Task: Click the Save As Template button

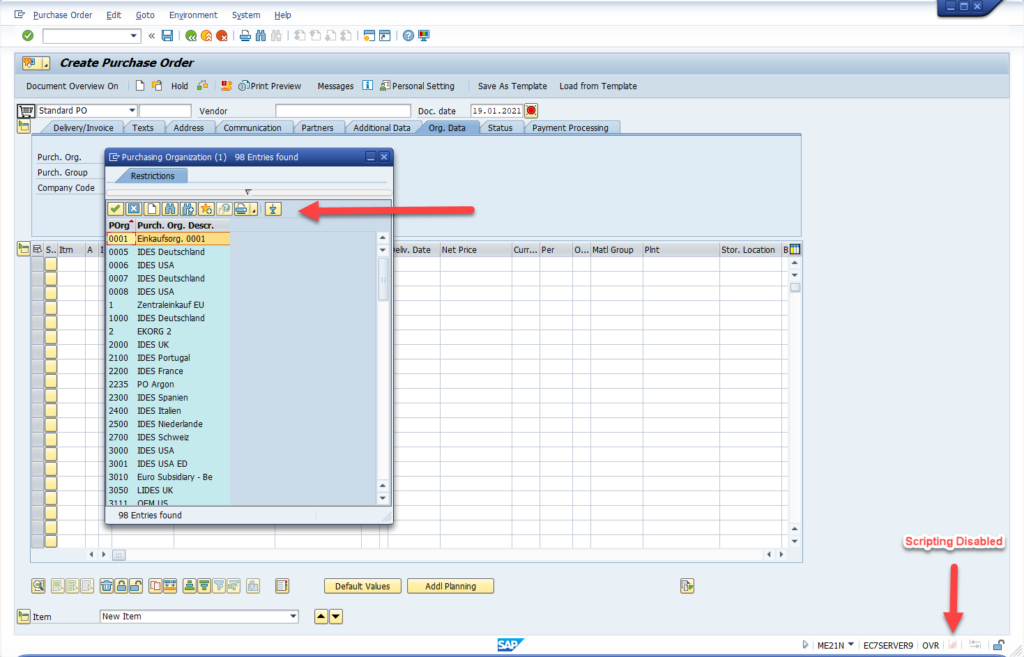Action: (x=512, y=86)
